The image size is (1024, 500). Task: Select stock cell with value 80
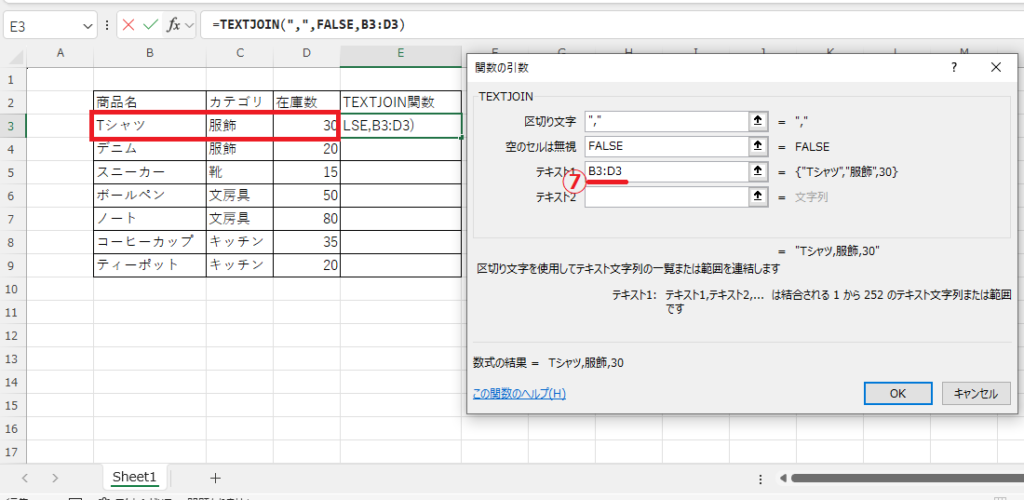[x=307, y=219]
